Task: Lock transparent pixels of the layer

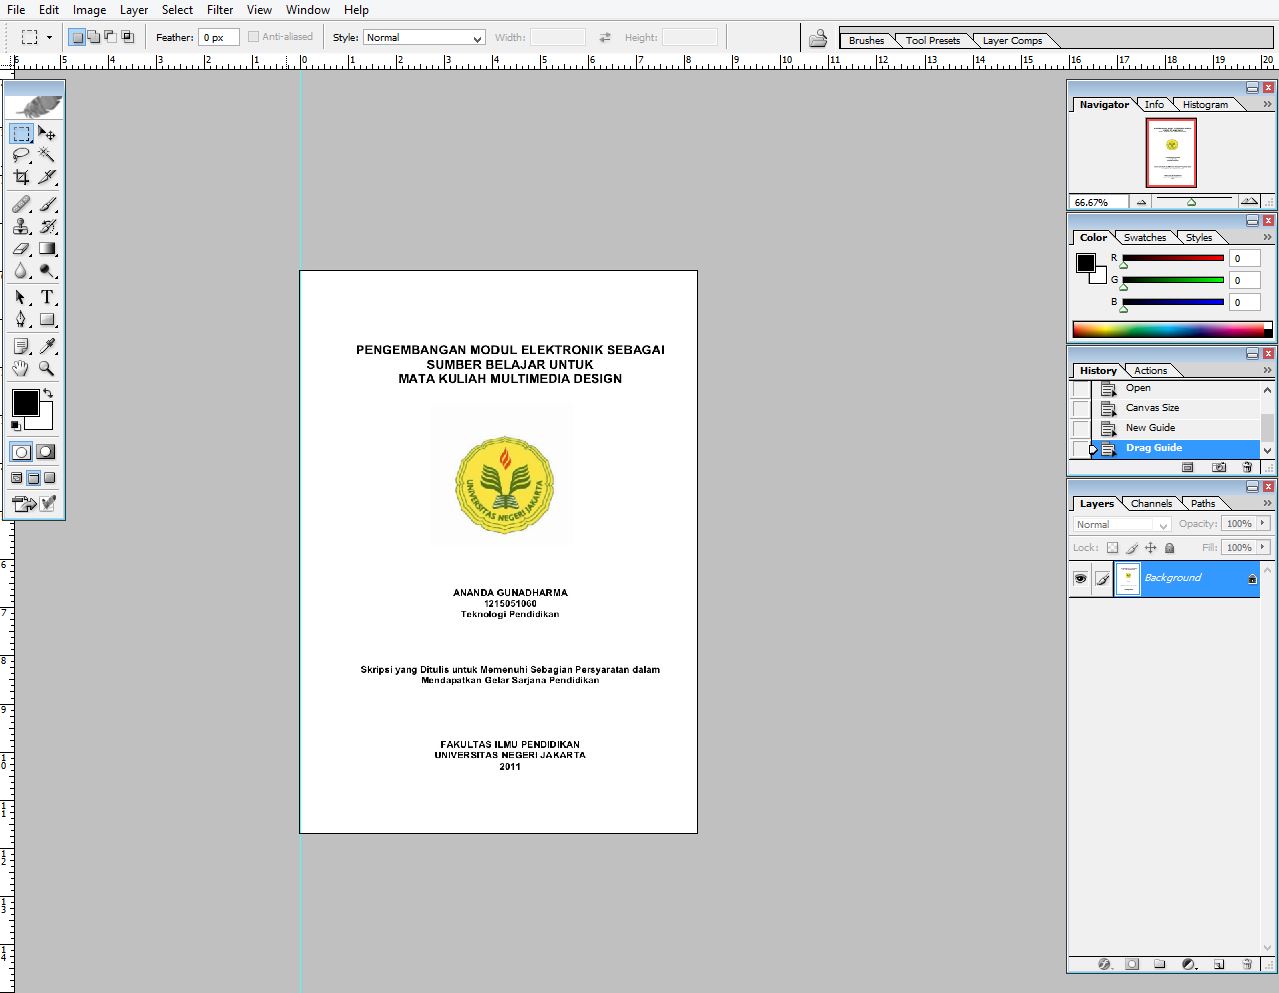Action: tap(1112, 547)
